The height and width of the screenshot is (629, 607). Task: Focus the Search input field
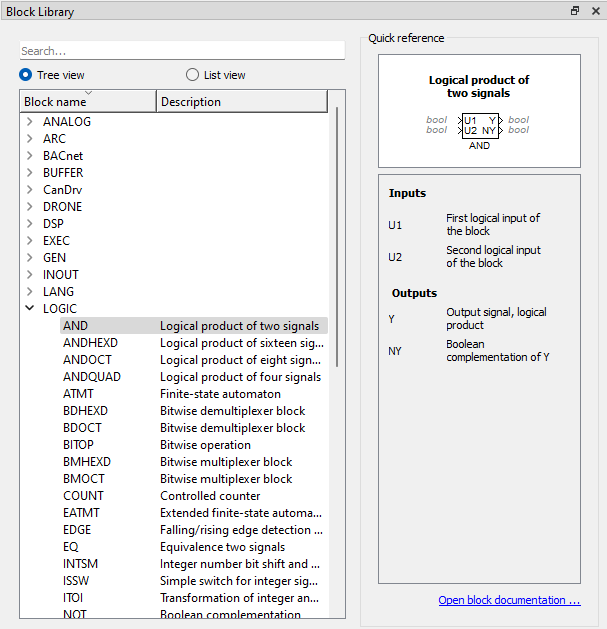pyautogui.click(x=182, y=51)
